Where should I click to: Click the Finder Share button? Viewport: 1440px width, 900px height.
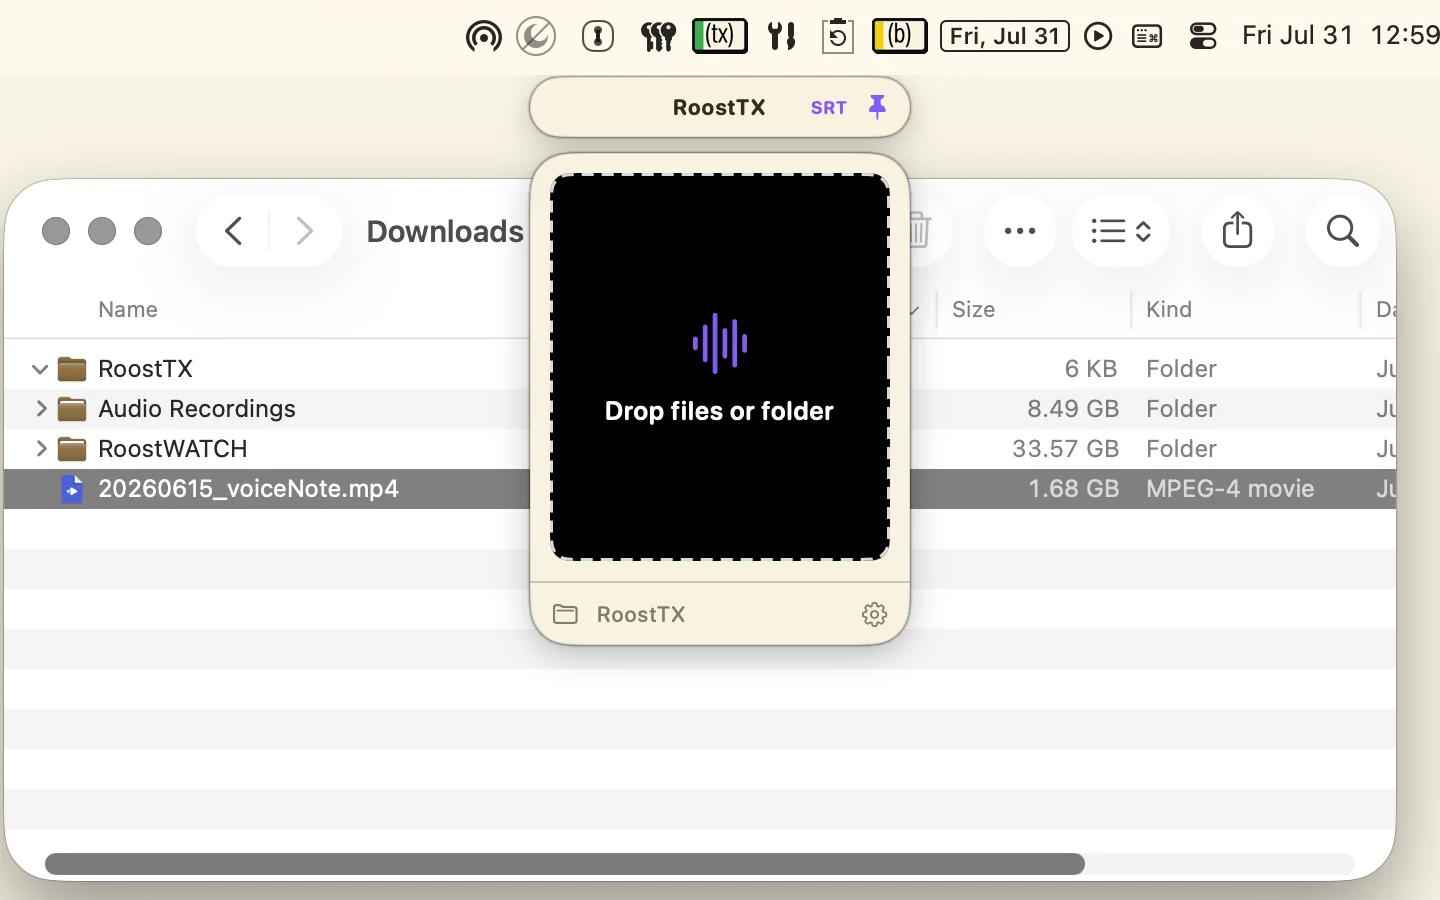coord(1238,231)
